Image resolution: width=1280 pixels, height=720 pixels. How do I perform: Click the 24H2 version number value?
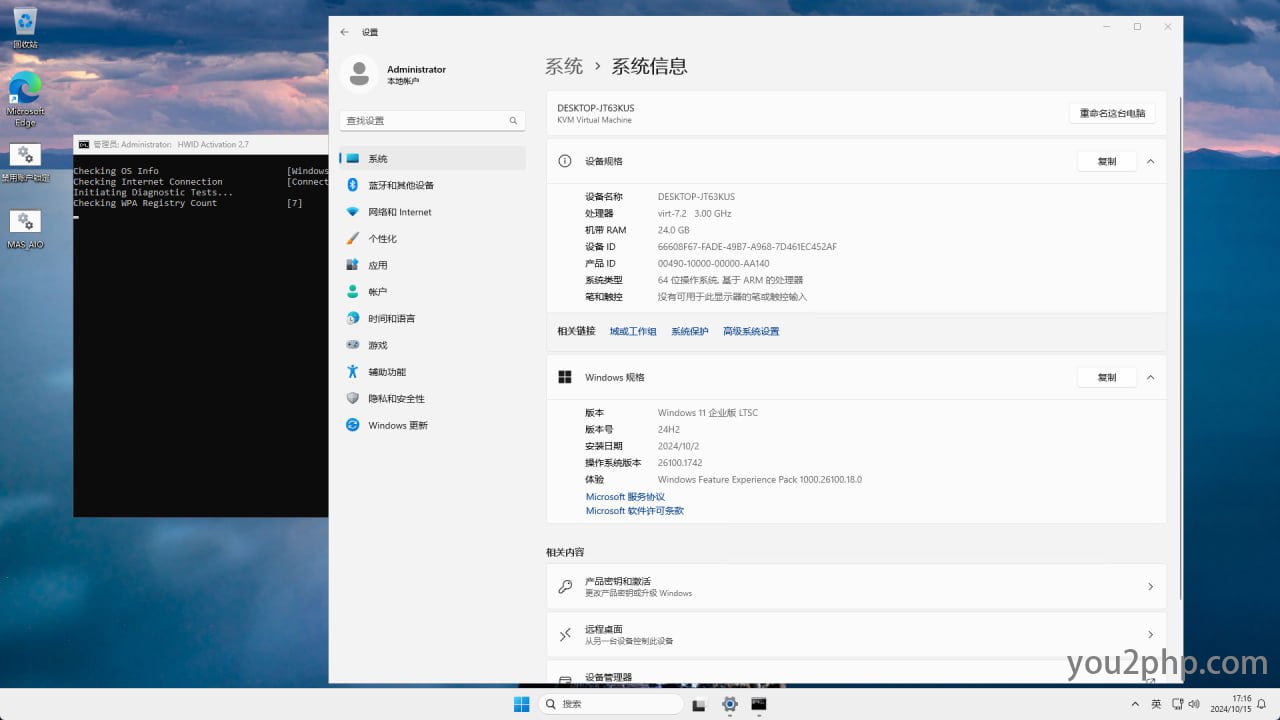[669, 430]
